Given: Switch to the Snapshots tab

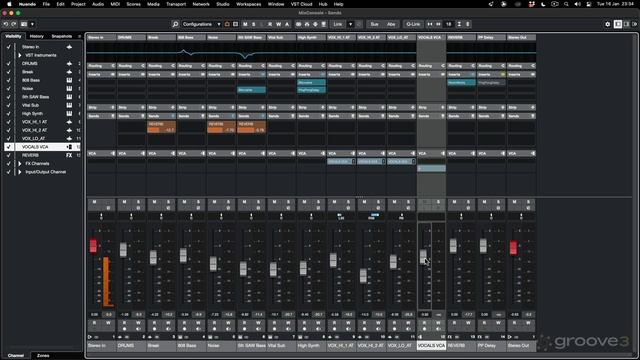Looking at the screenshot, I should click(x=62, y=36).
